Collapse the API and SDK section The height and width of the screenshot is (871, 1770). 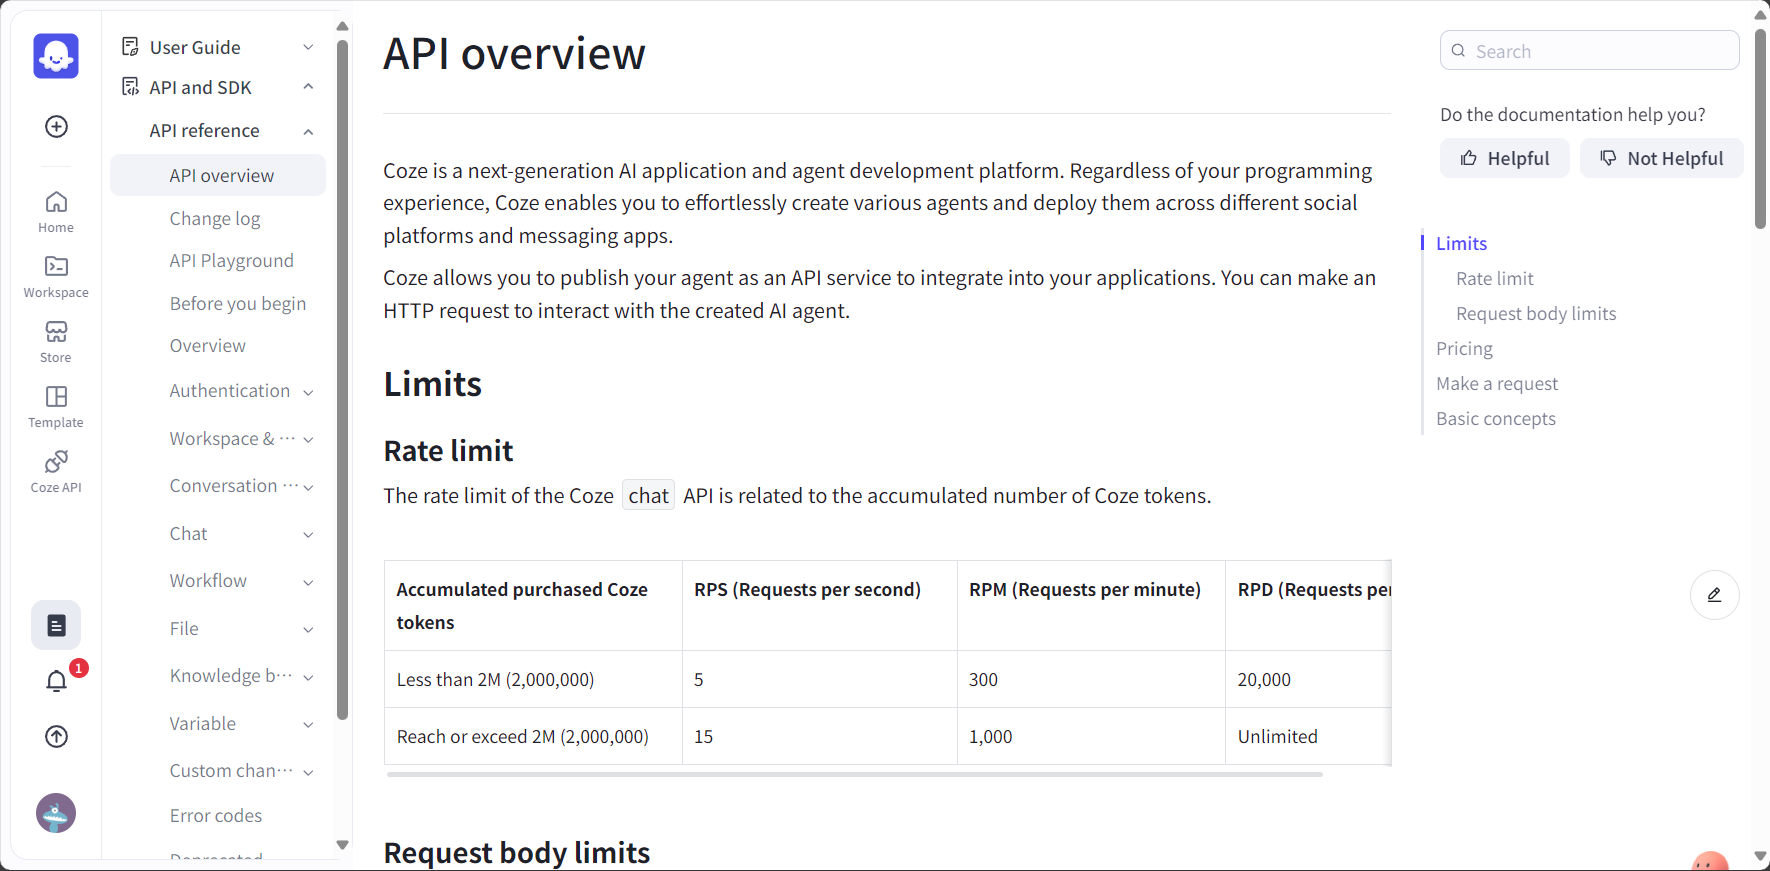308,87
